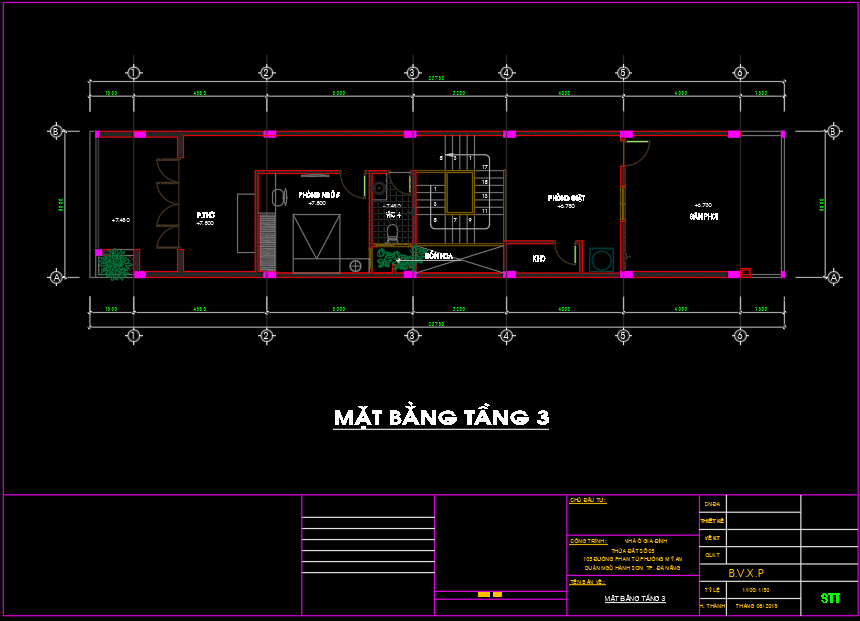Pick the hatched wardrobe in PHÒNG NGỦ 5
860x621 pixels.
point(267,241)
